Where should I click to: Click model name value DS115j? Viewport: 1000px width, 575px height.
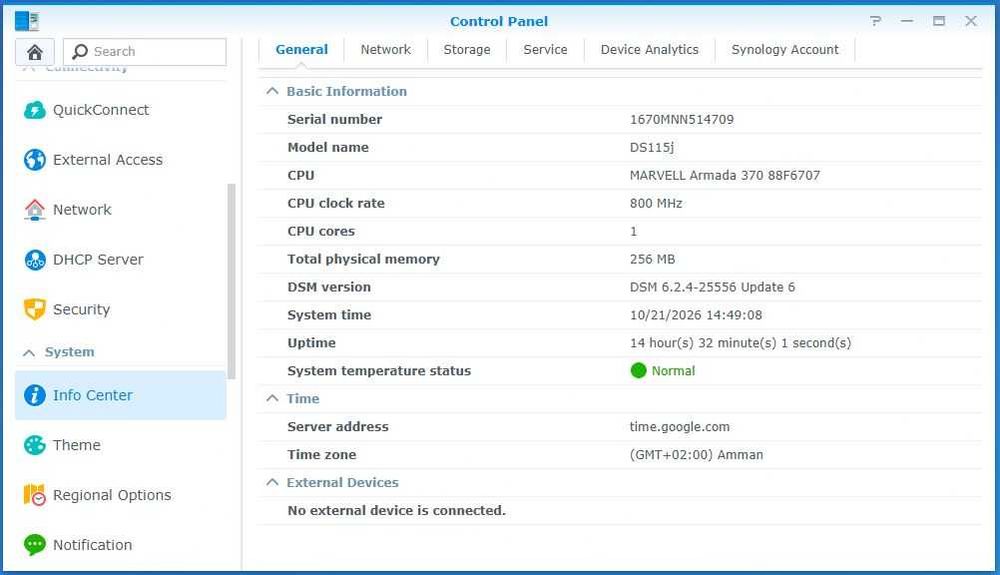click(652, 147)
